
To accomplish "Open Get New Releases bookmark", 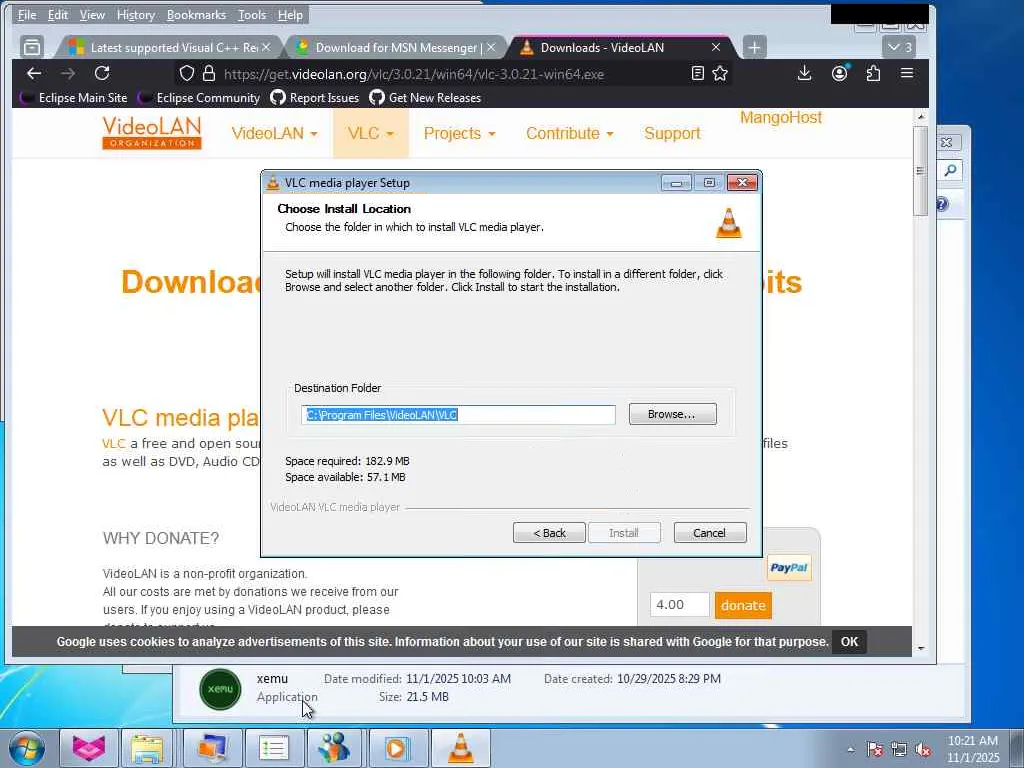I will 425,98.
